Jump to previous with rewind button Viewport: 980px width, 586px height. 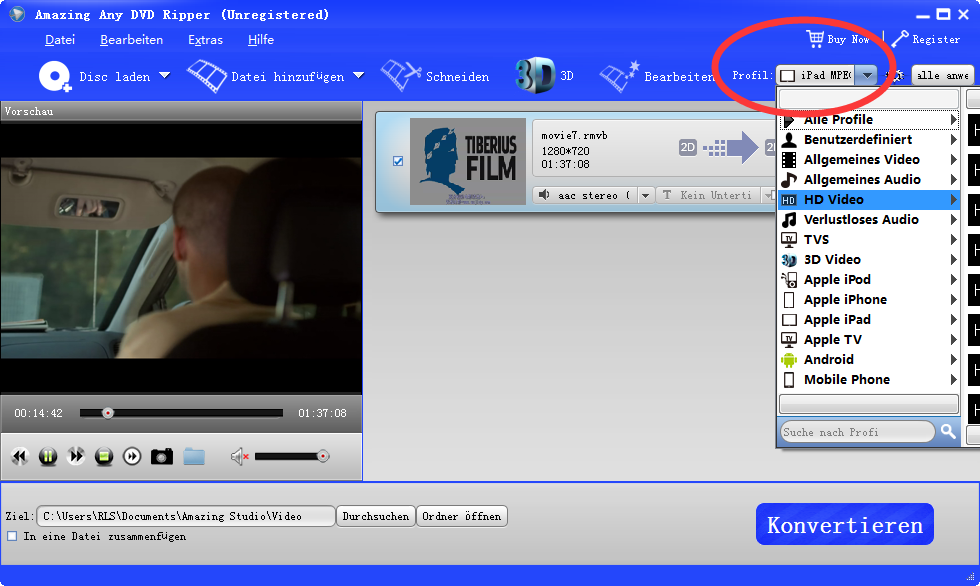tap(20, 457)
